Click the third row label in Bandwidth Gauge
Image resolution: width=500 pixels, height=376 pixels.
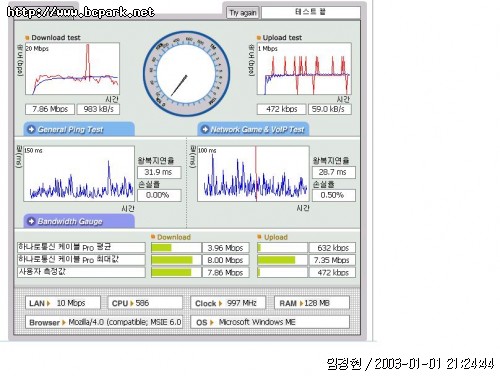(x=81, y=272)
